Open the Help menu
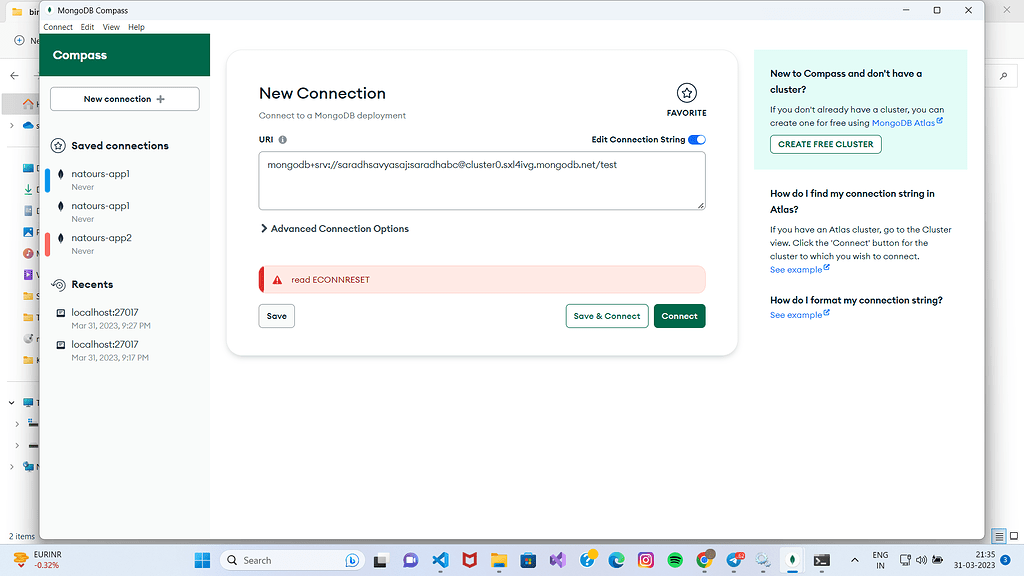1024x576 pixels. [x=136, y=27]
